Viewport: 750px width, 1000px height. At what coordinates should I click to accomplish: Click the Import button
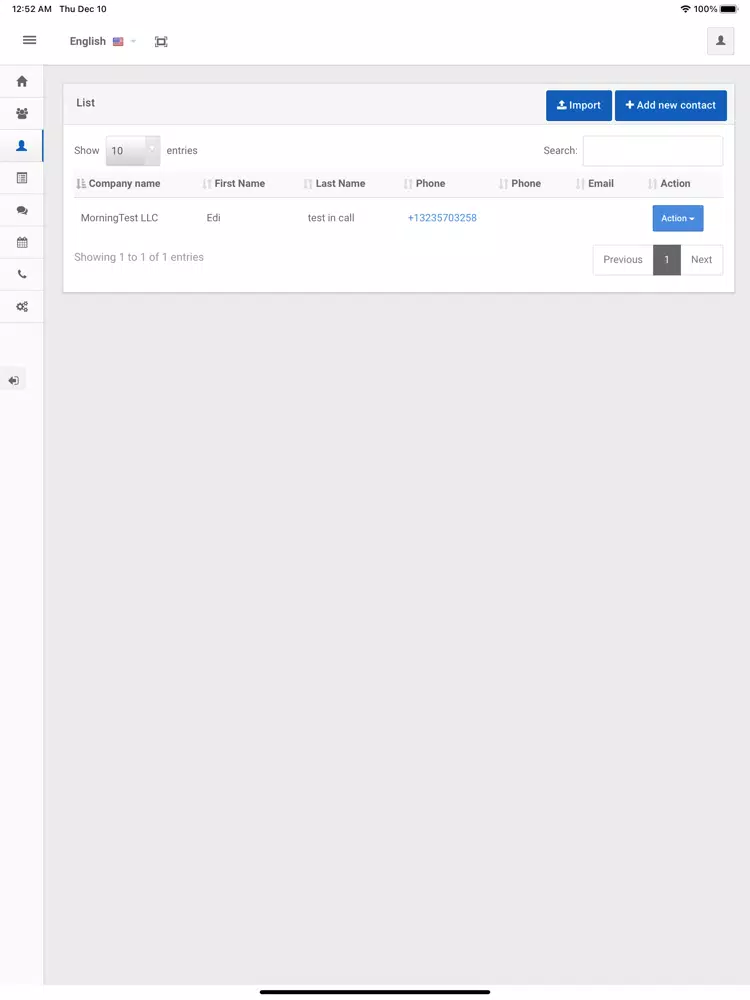[x=578, y=105]
